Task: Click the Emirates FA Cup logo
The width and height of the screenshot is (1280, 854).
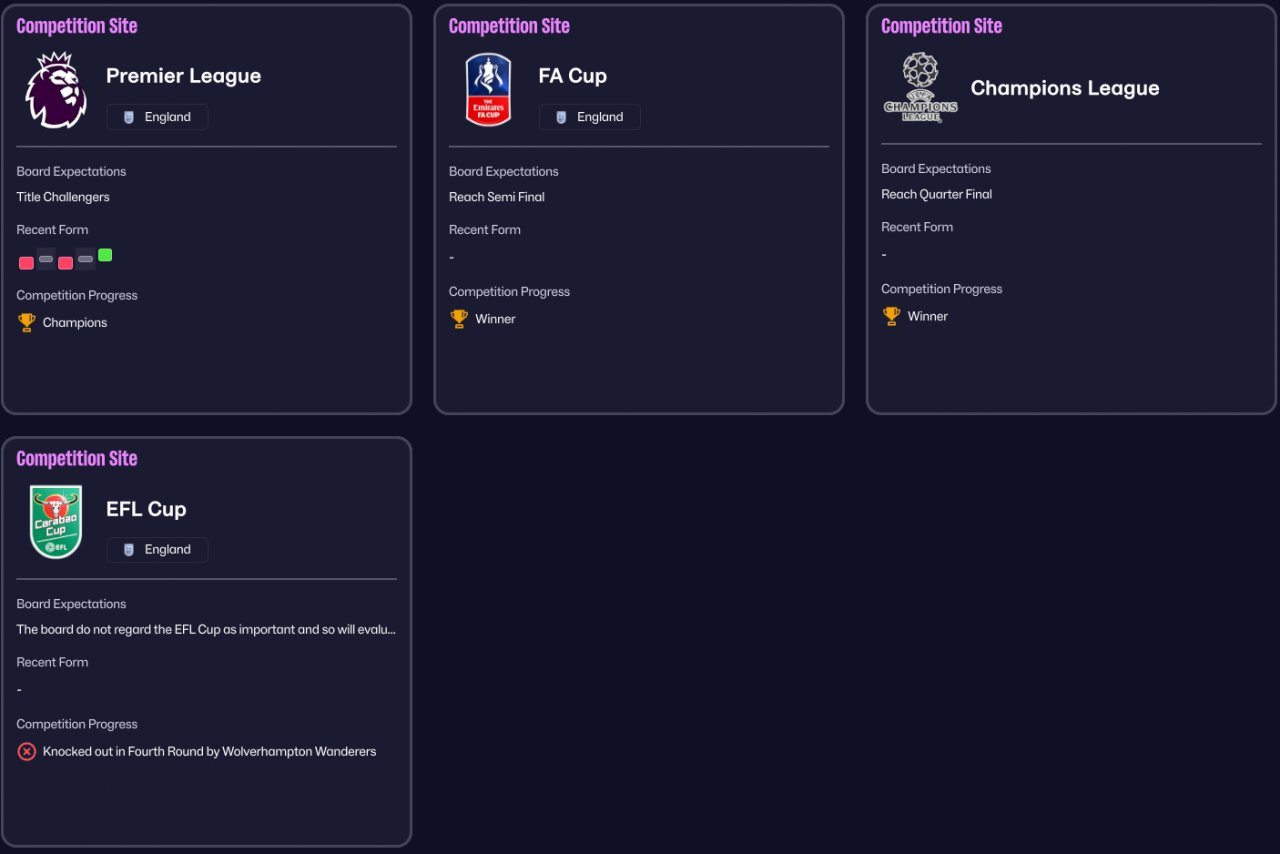Action: (488, 90)
